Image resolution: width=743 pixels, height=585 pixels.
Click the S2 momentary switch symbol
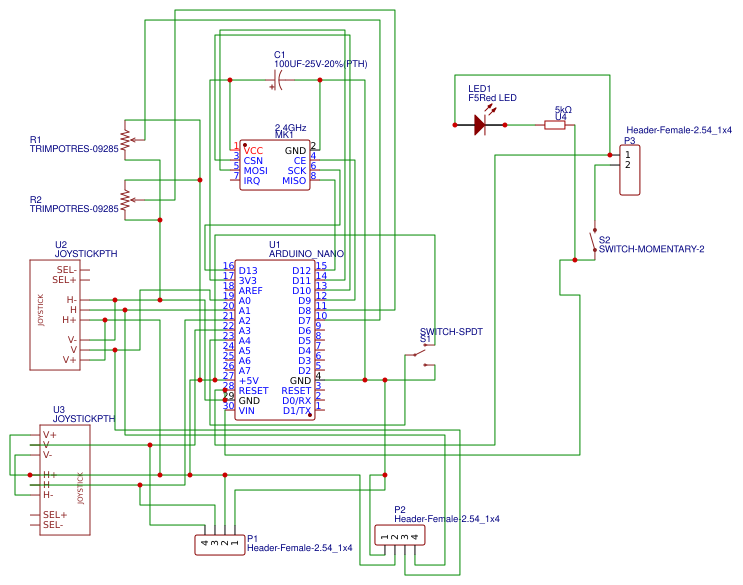[x=593, y=242]
